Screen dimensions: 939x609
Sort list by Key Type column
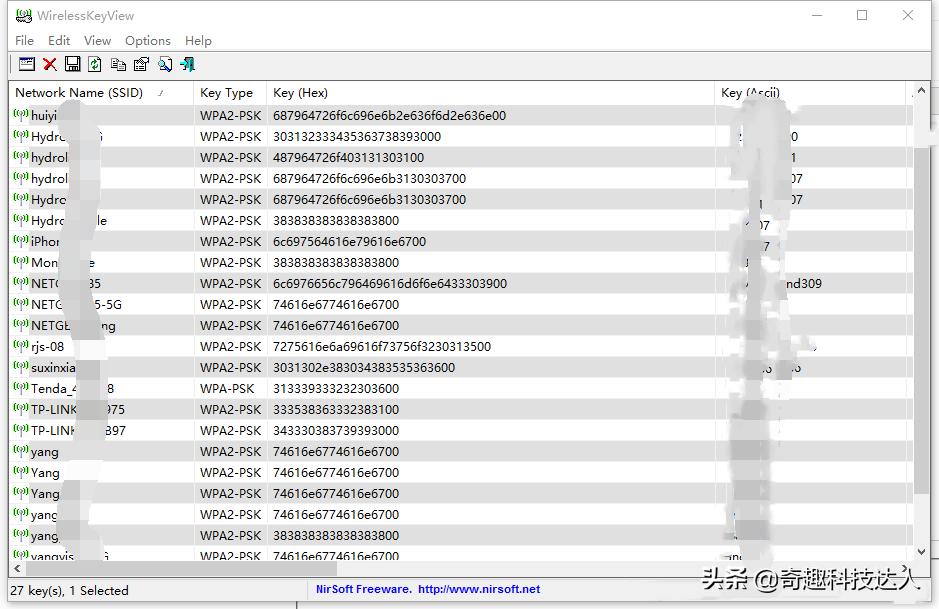tap(226, 92)
